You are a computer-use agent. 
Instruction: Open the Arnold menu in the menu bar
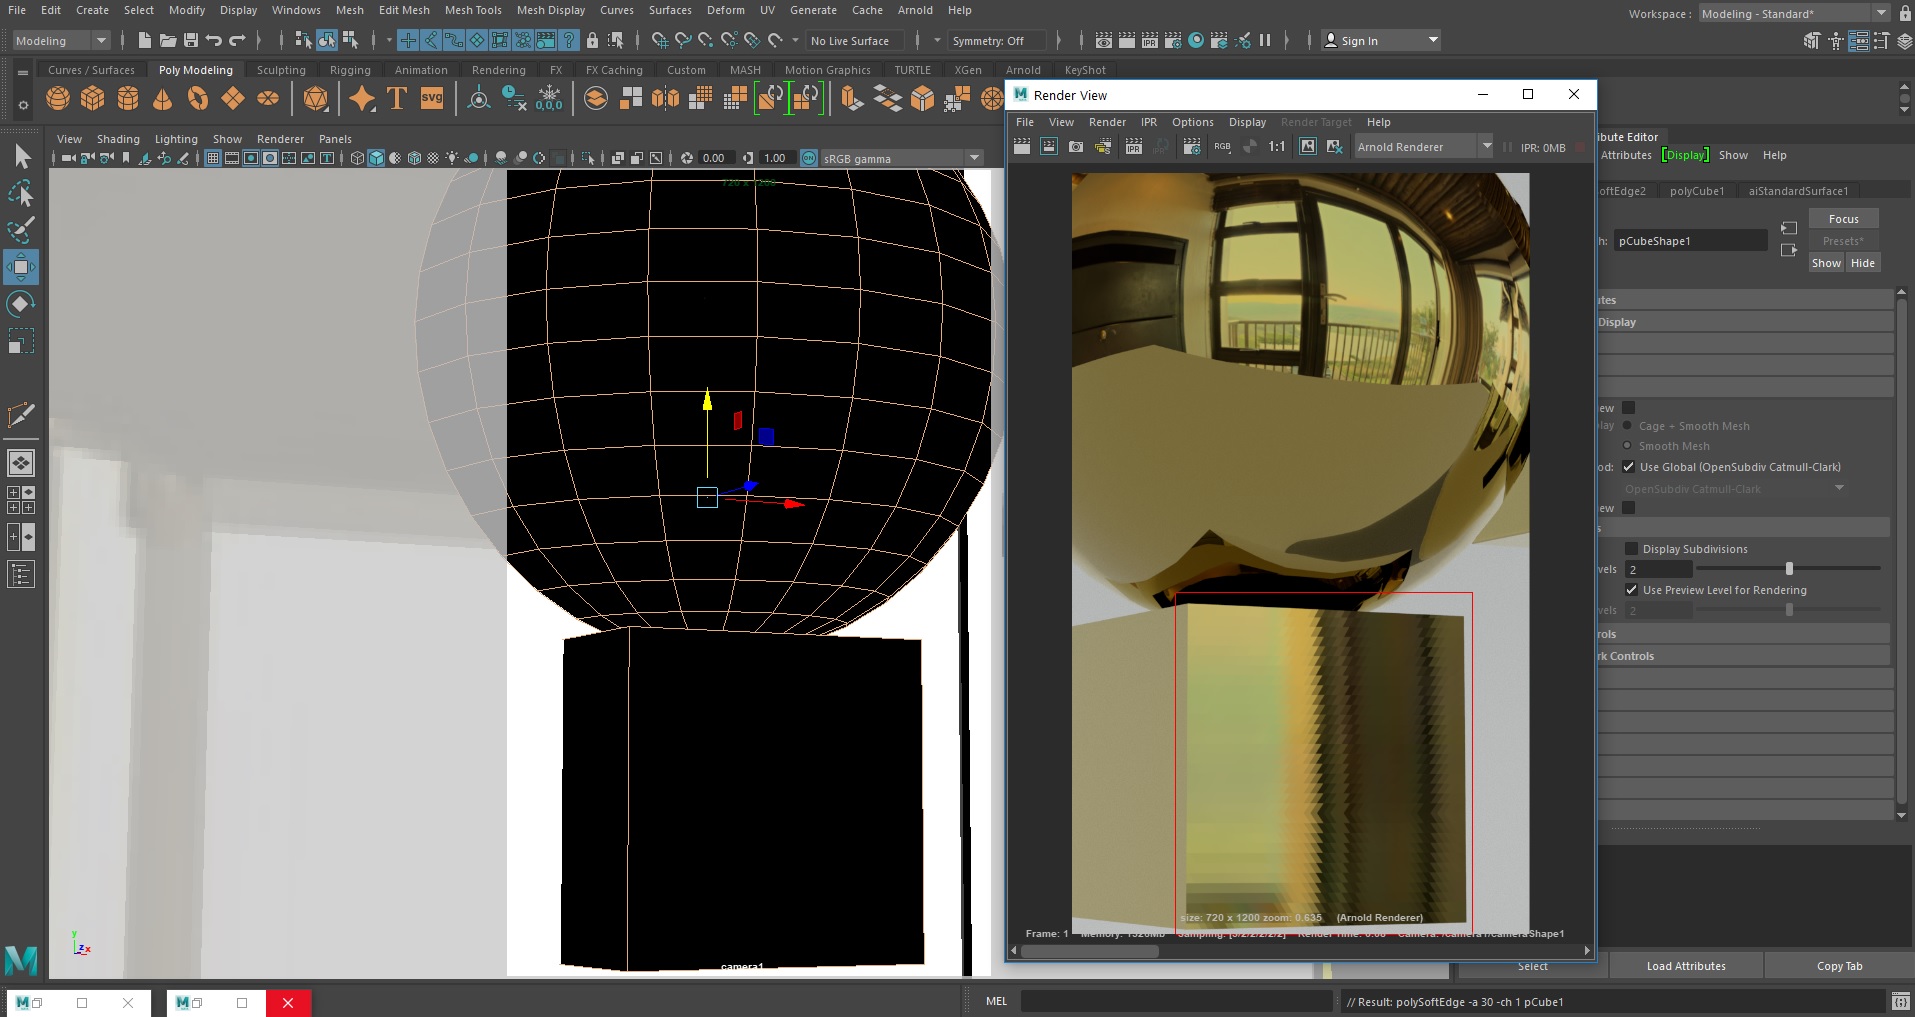coord(915,10)
